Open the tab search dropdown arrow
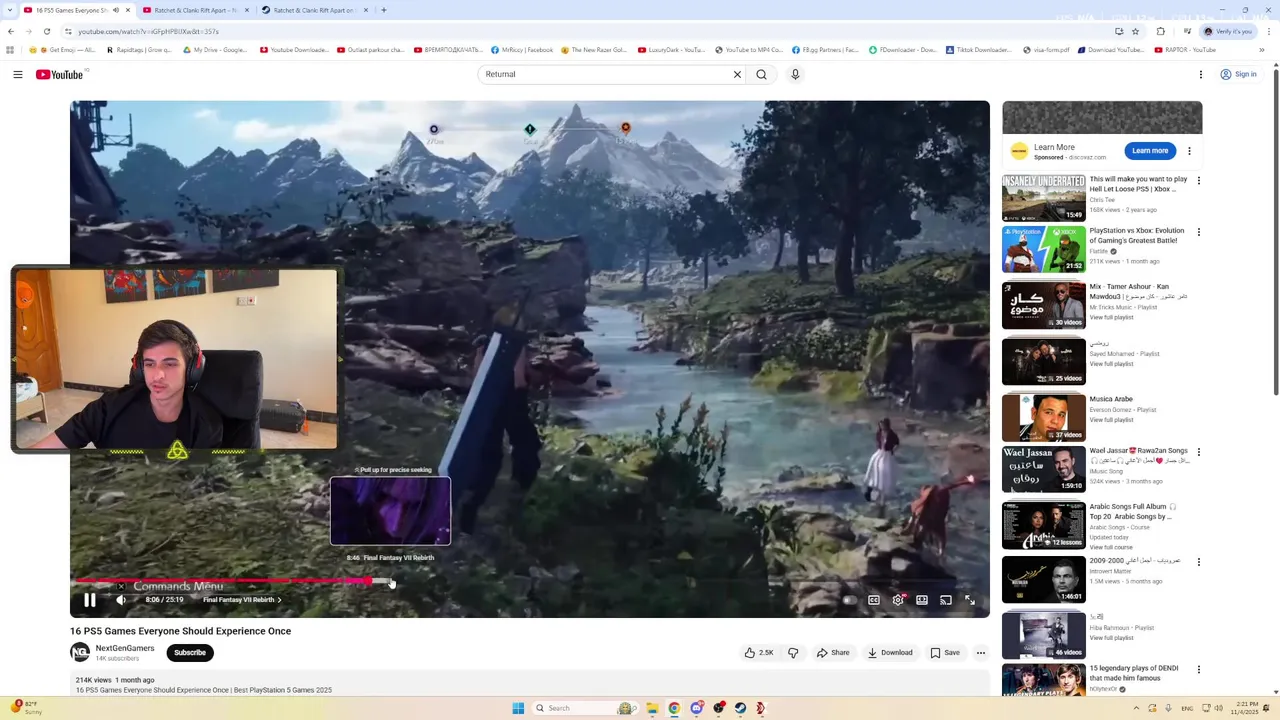 [x=9, y=10]
